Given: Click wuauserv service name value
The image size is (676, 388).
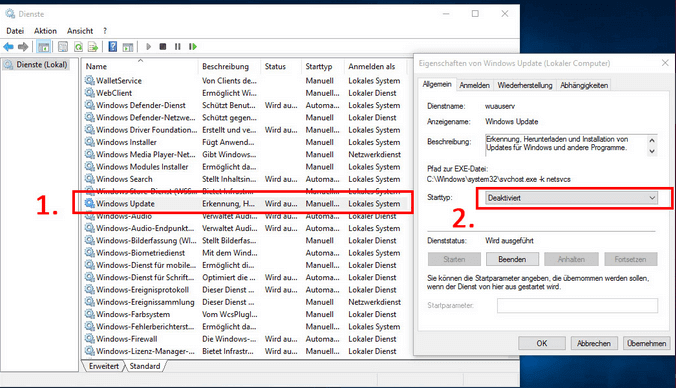Looking at the screenshot, I should [x=500, y=106].
